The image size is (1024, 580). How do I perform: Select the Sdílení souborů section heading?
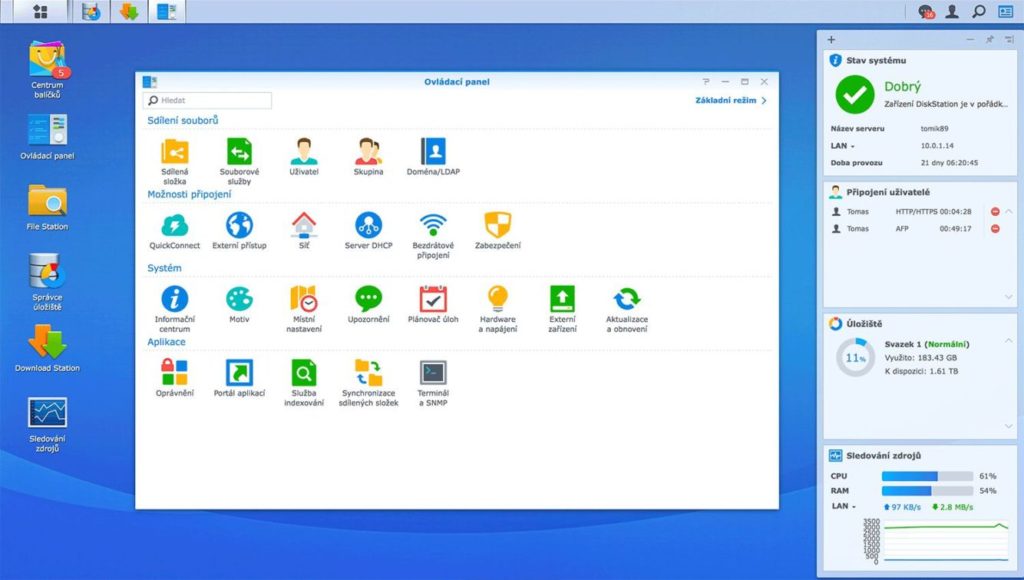click(x=183, y=120)
